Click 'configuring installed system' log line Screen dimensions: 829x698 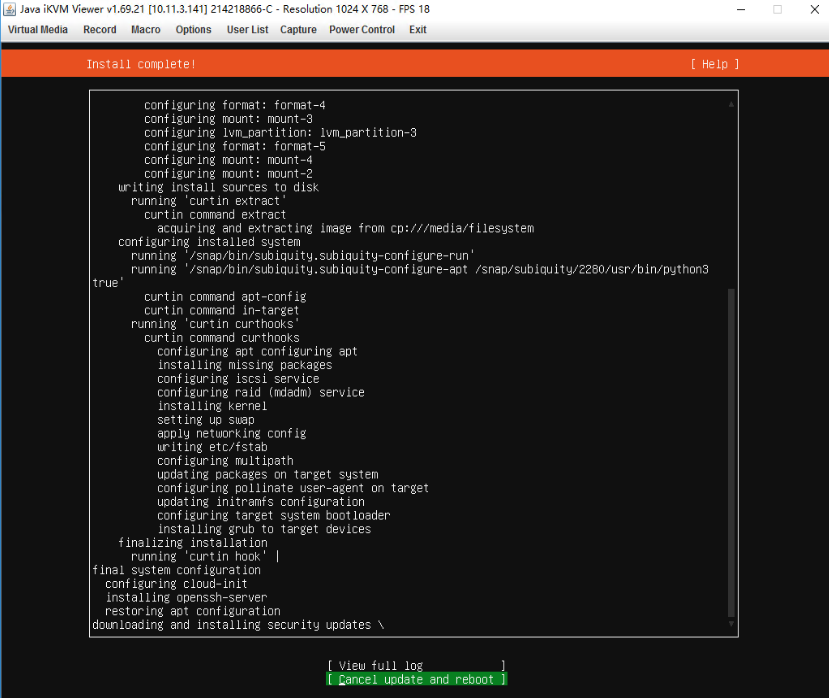pos(209,242)
